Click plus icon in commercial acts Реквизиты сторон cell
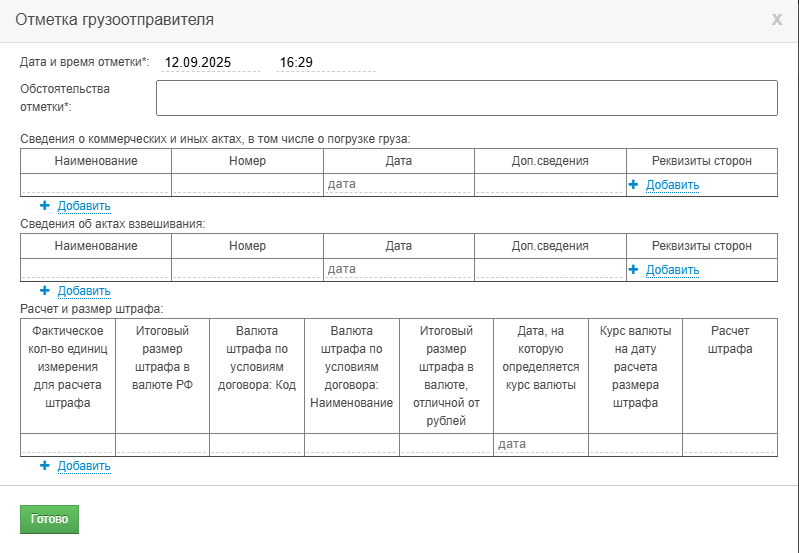799x553 pixels. coord(633,185)
